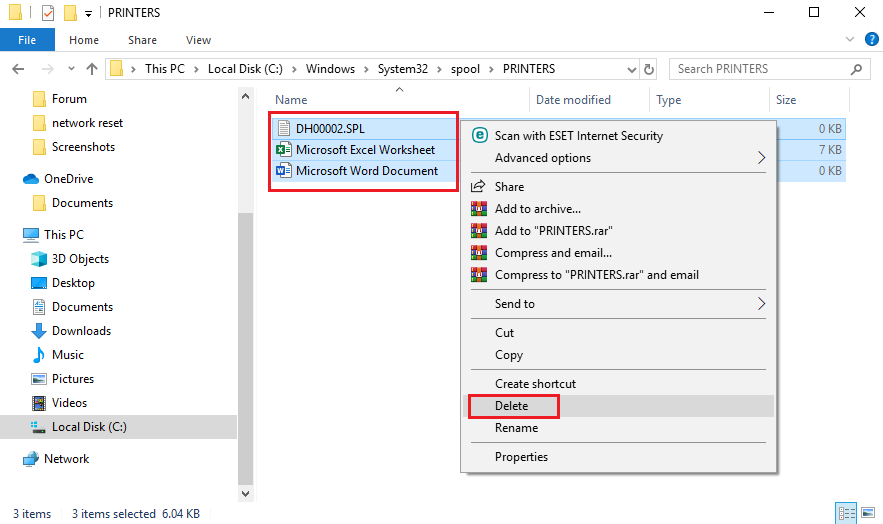
Task: Expand the address bar history dropdown
Action: point(631,69)
